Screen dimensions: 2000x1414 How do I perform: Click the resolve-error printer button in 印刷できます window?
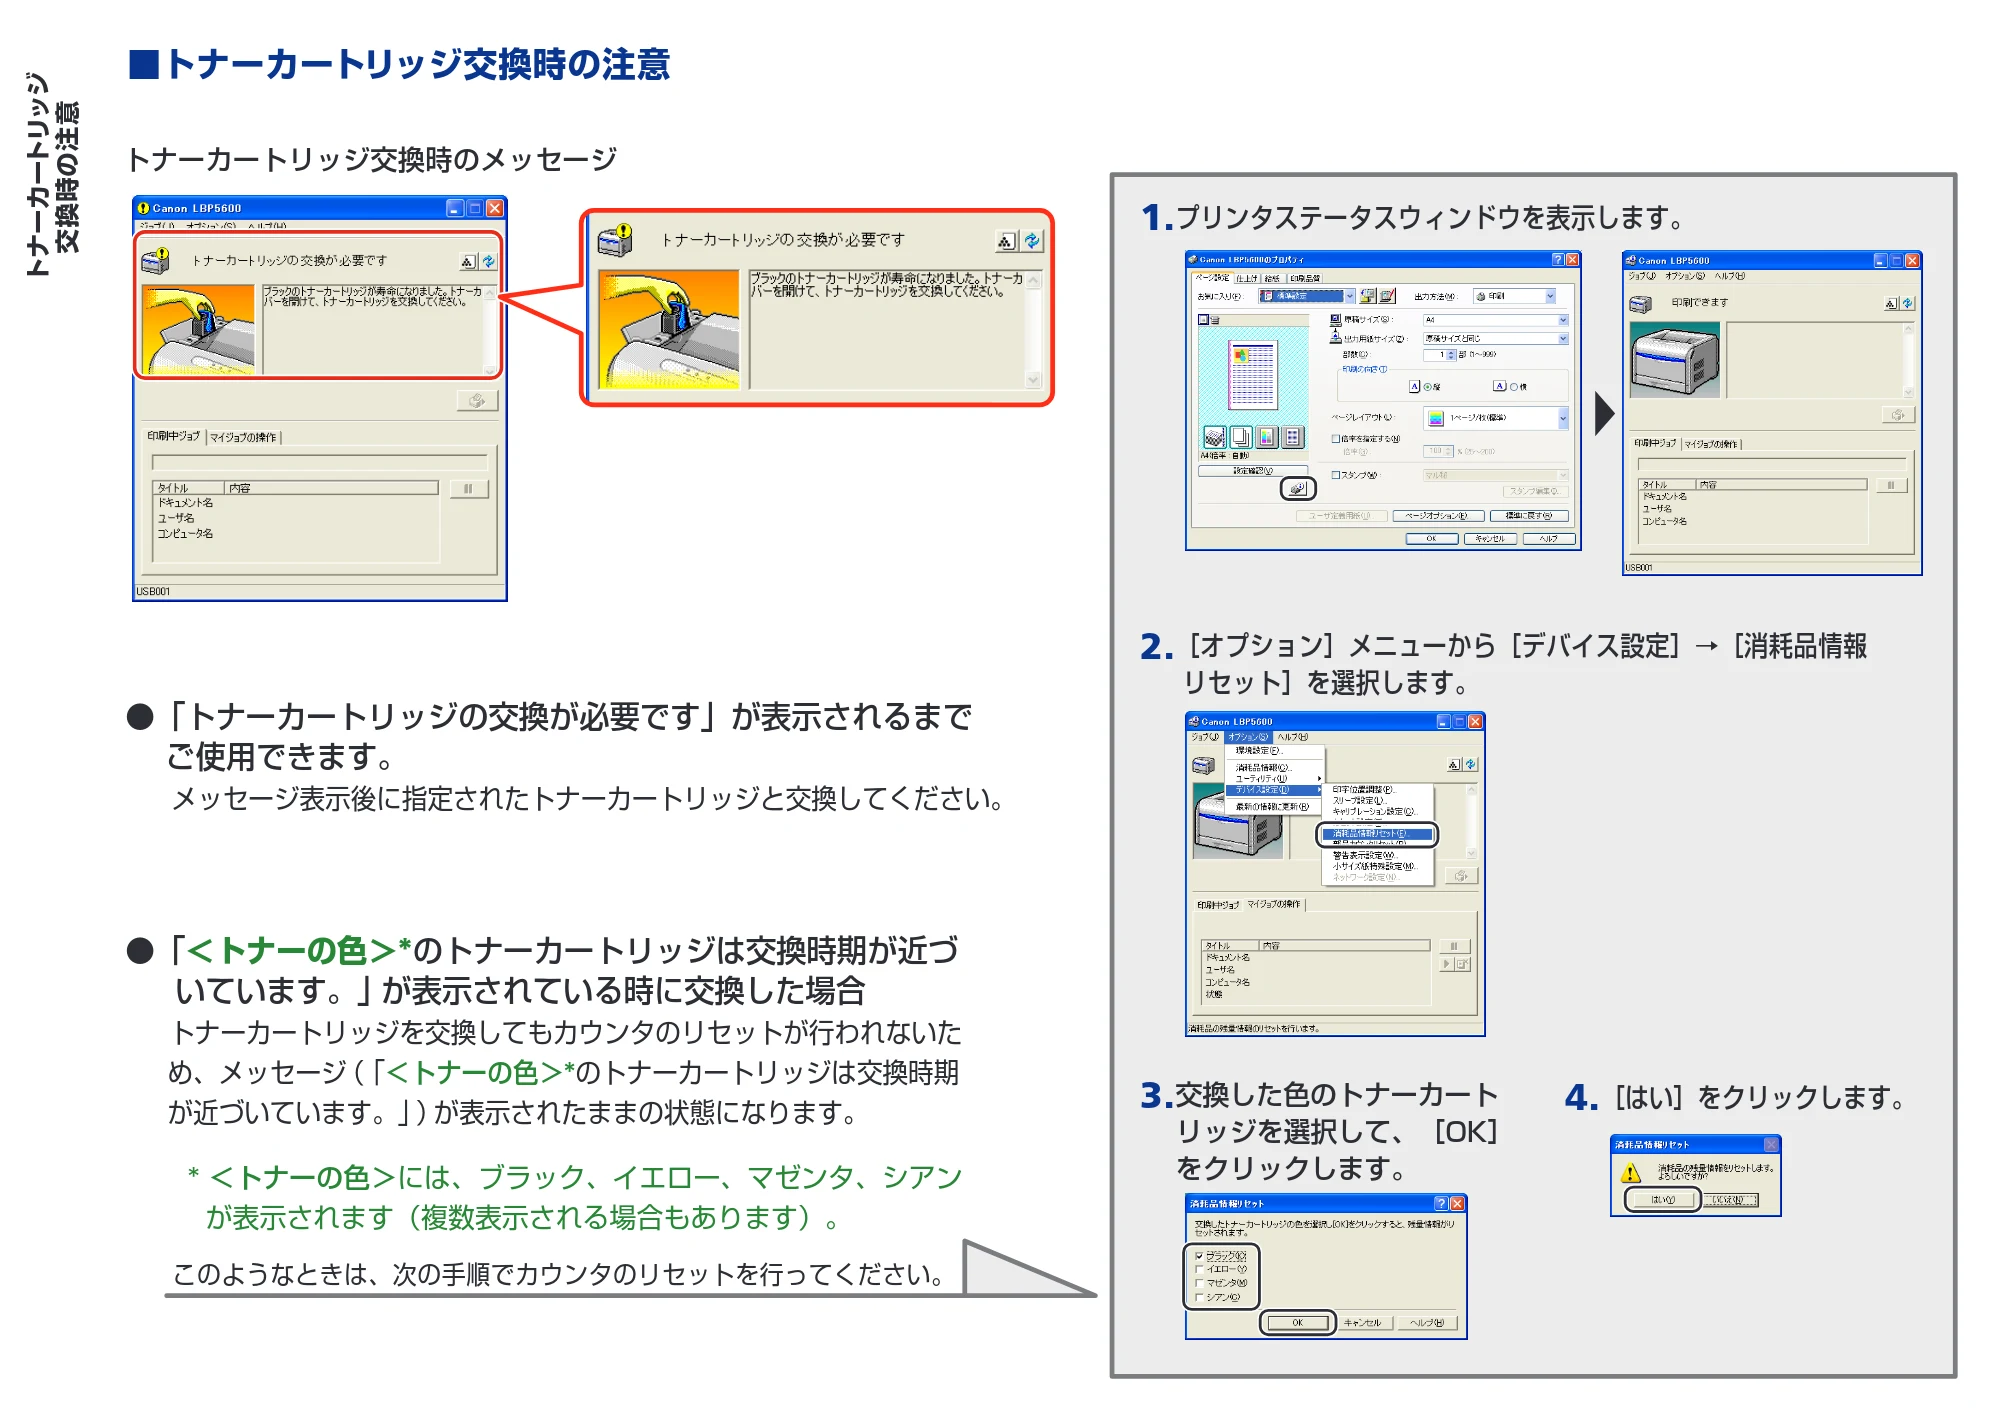point(1897,415)
